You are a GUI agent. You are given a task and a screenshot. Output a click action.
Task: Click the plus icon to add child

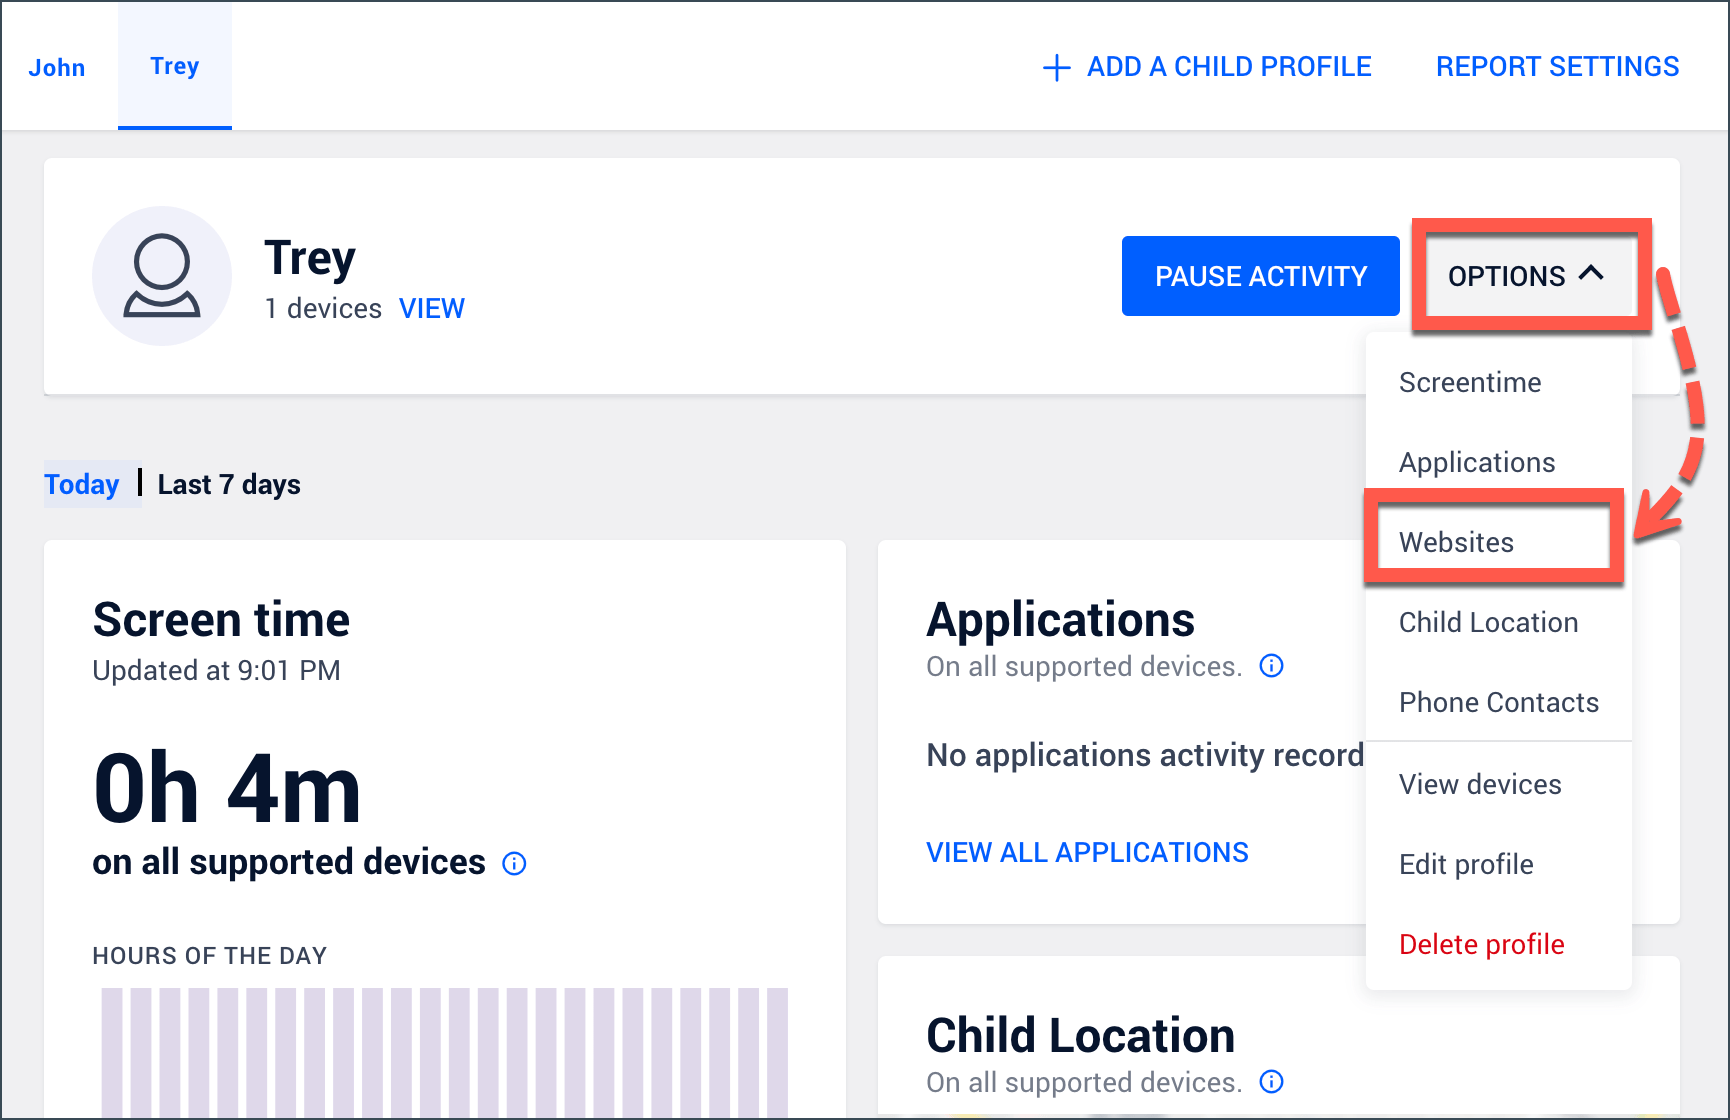point(1056,68)
